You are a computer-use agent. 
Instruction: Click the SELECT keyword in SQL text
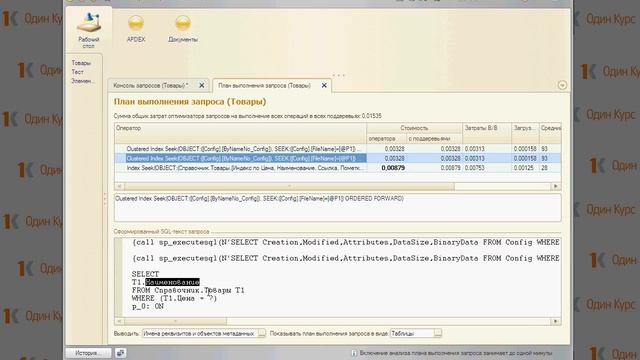(145, 274)
